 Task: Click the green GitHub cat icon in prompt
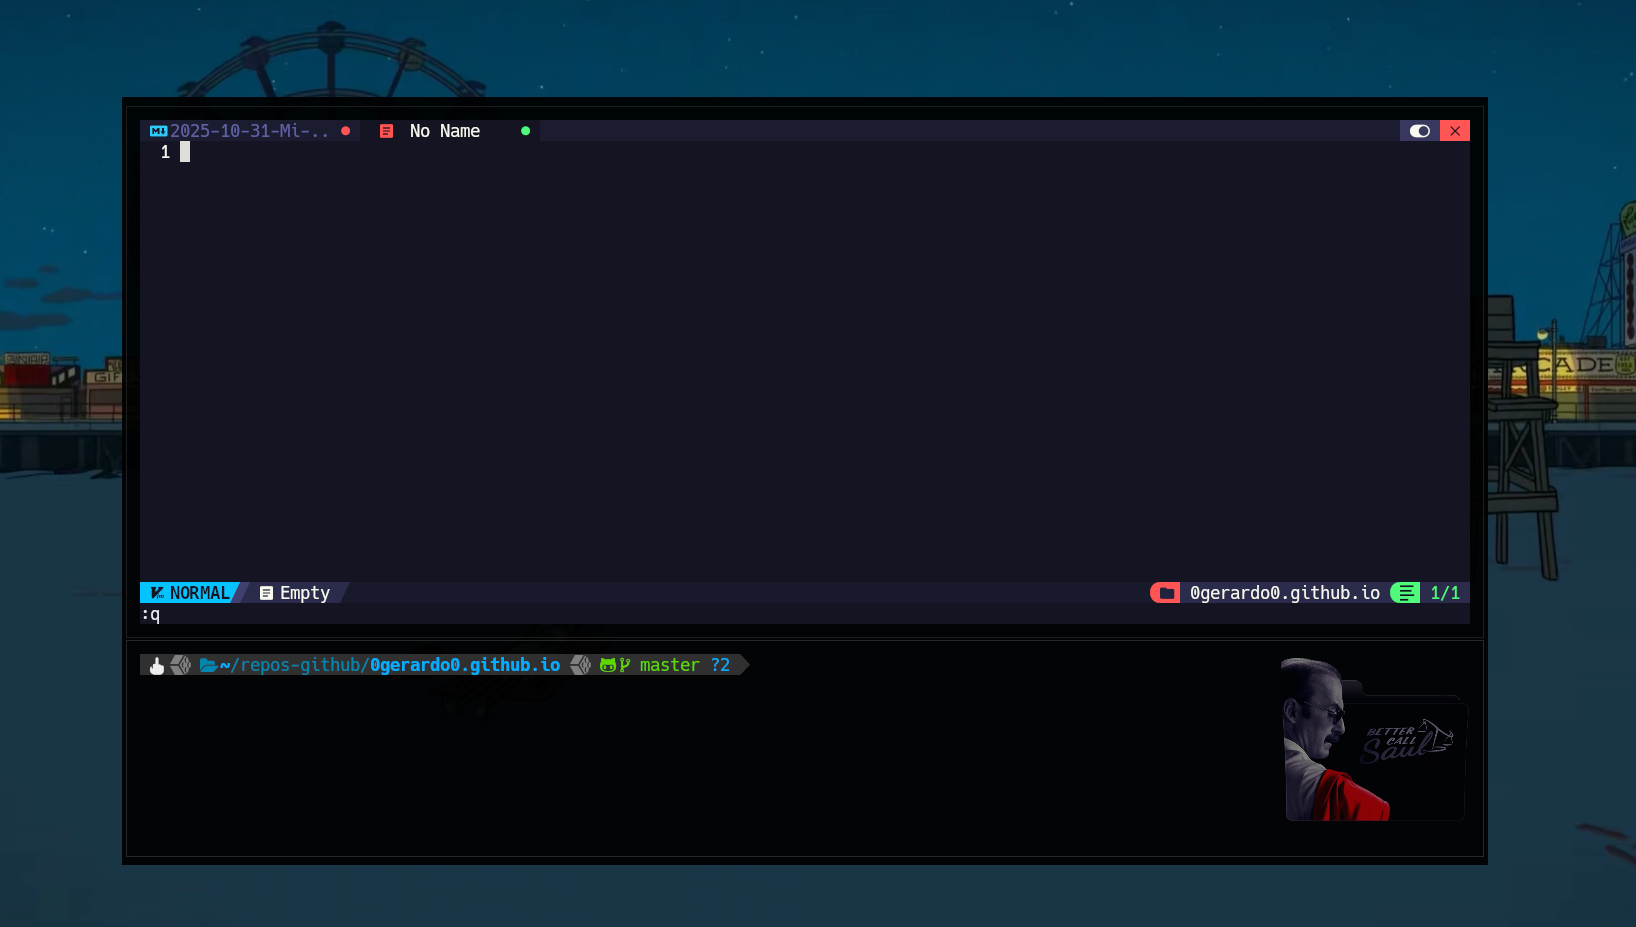coord(607,665)
